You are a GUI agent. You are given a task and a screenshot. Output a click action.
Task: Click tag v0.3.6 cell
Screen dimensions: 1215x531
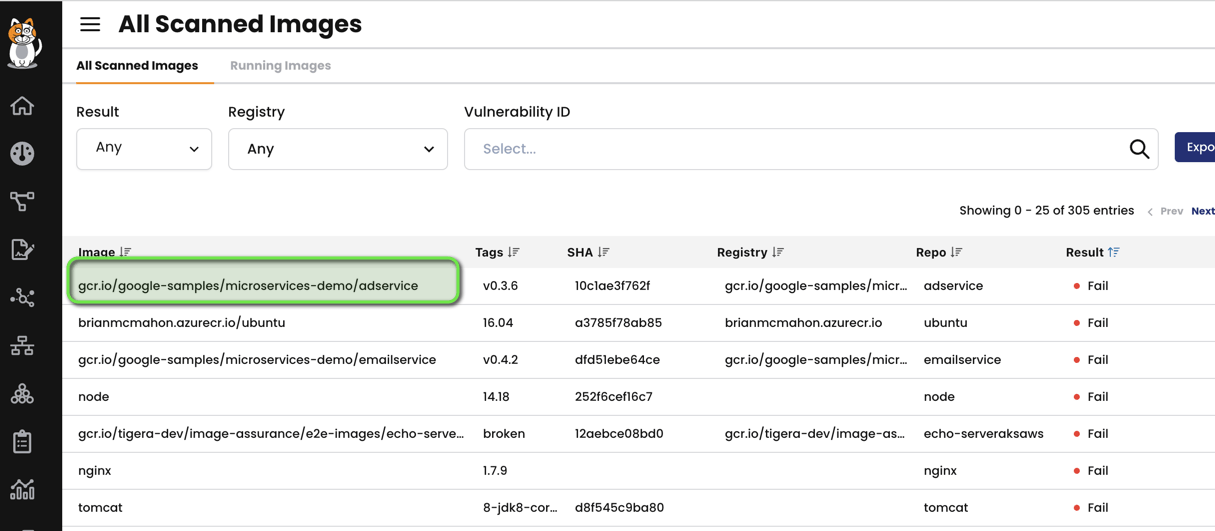[500, 286]
